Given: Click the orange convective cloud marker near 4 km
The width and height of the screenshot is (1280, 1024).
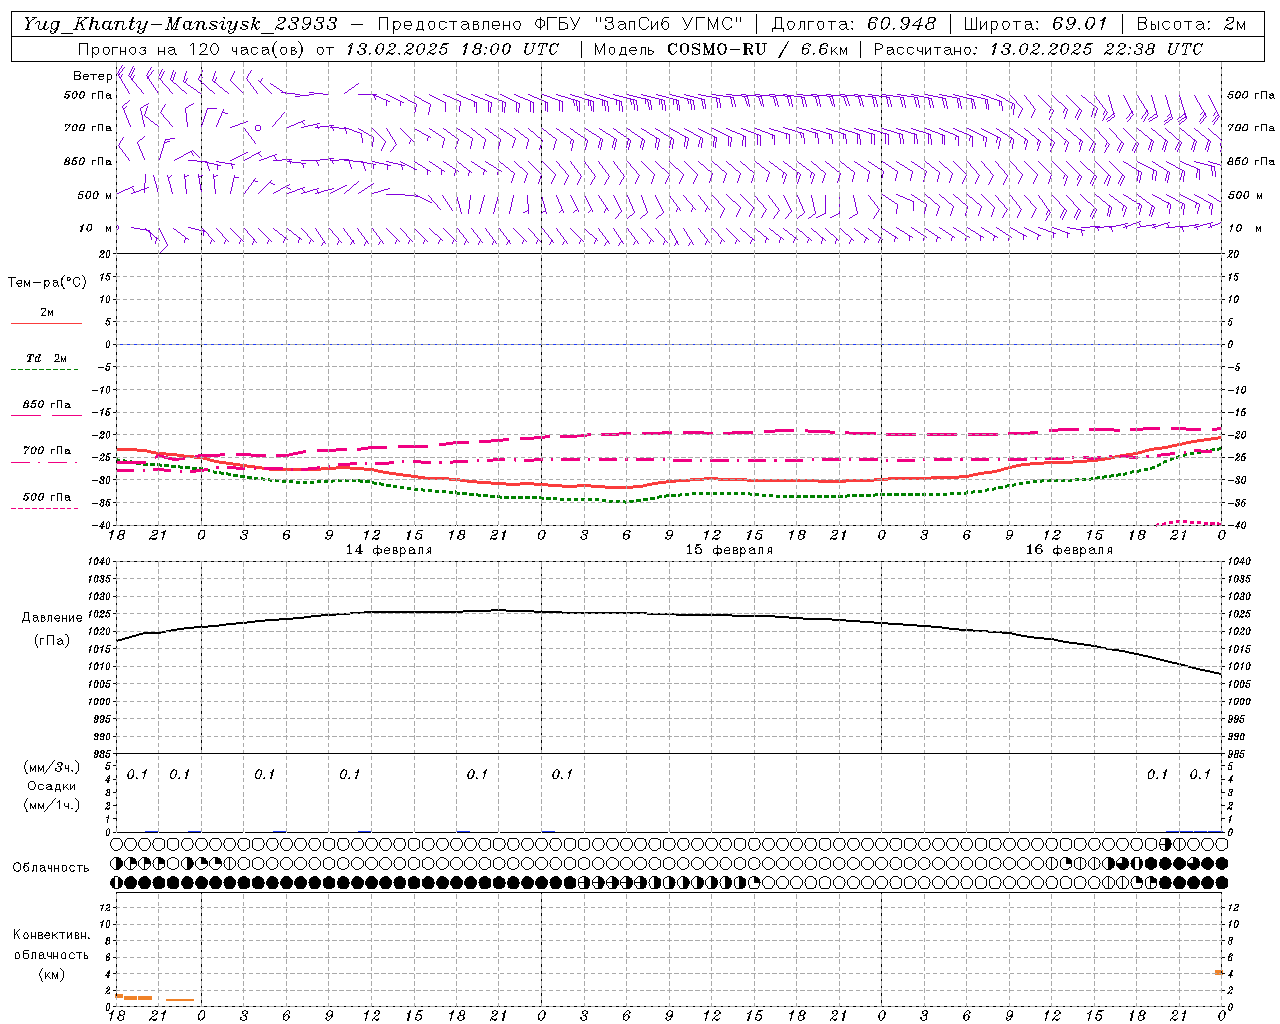Looking at the screenshot, I should point(1219,972).
